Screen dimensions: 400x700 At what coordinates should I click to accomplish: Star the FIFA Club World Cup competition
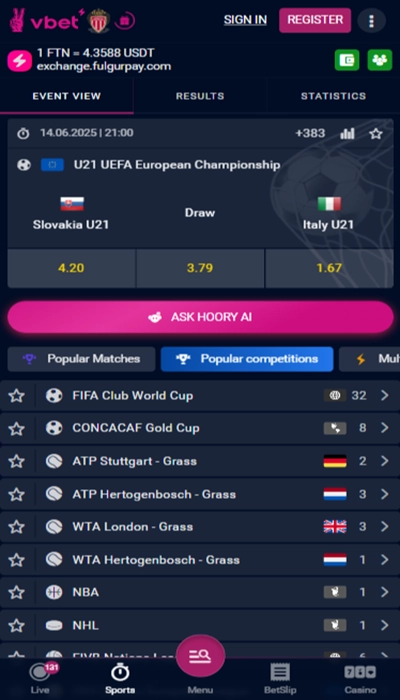[17, 396]
